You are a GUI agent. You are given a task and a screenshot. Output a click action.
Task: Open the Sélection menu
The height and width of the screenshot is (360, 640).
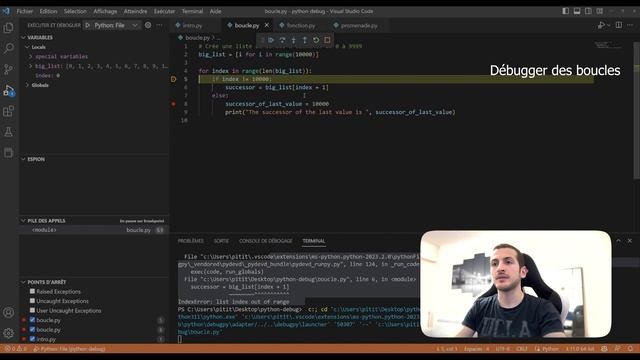(75, 11)
